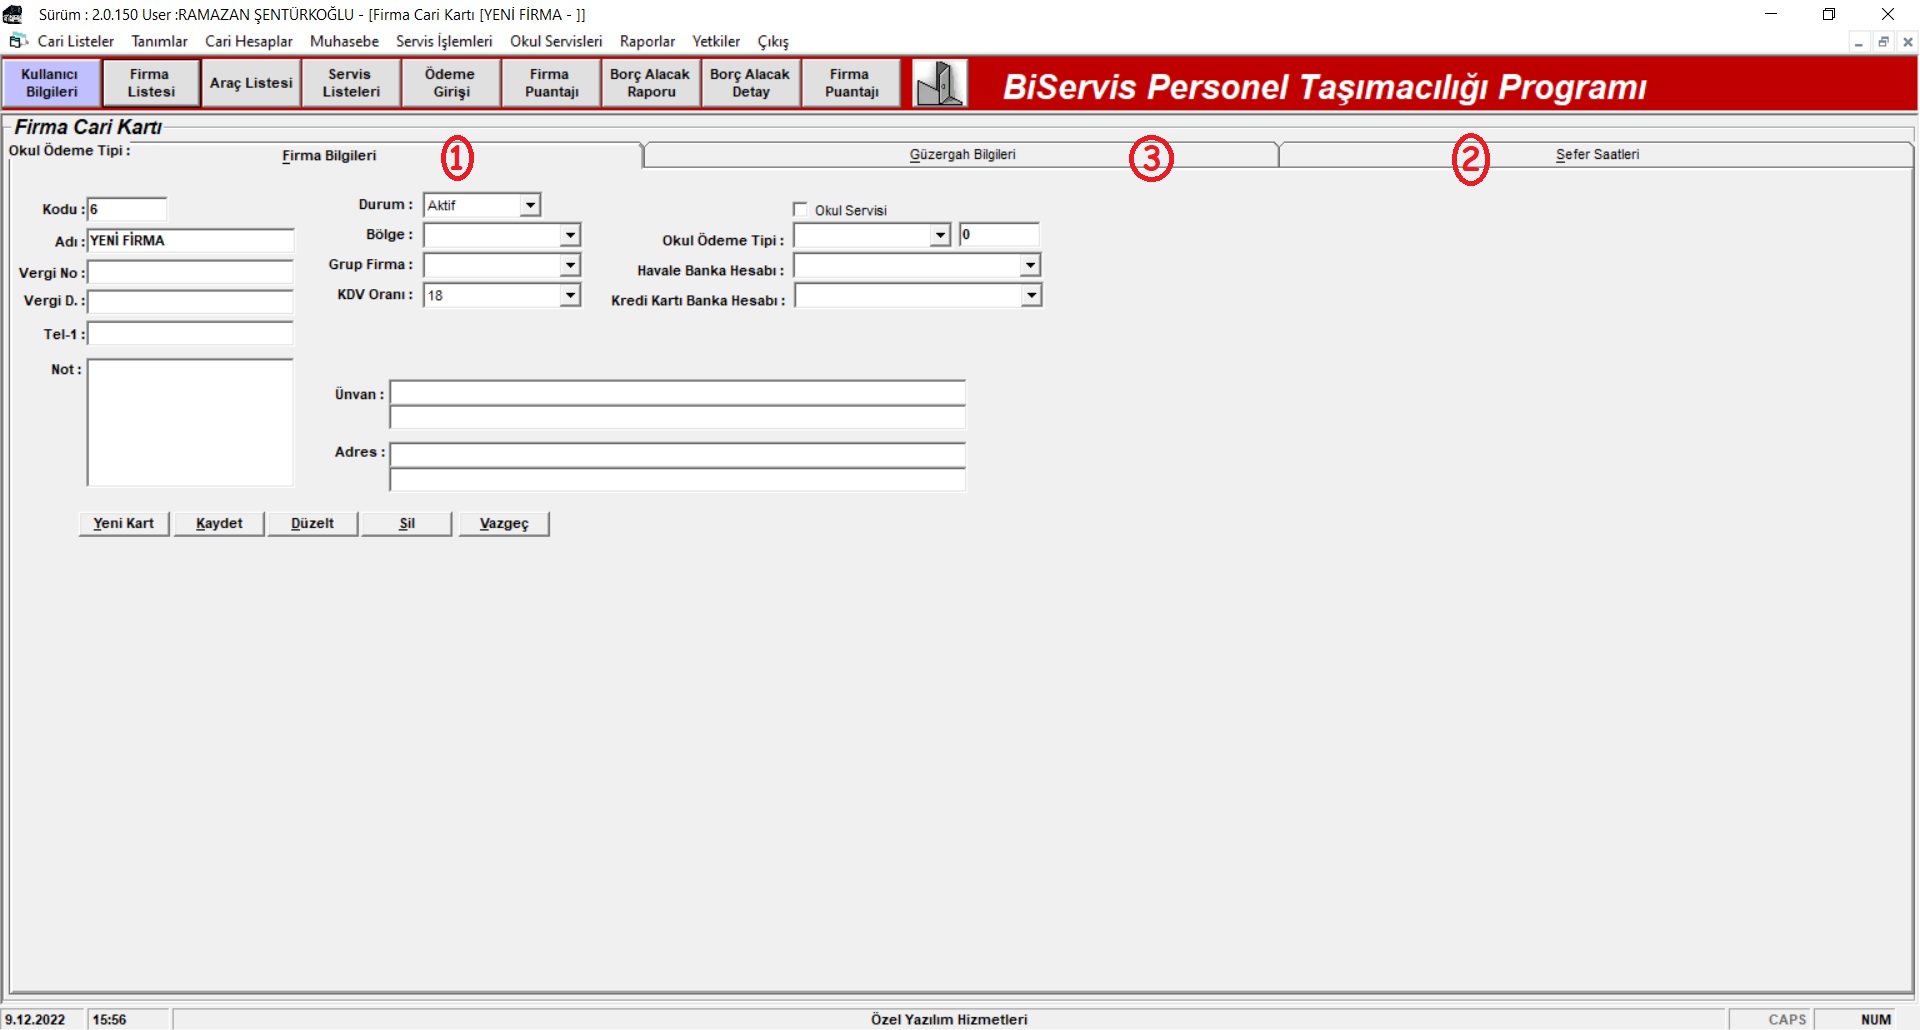Open the Raporlar menu

coord(647,41)
